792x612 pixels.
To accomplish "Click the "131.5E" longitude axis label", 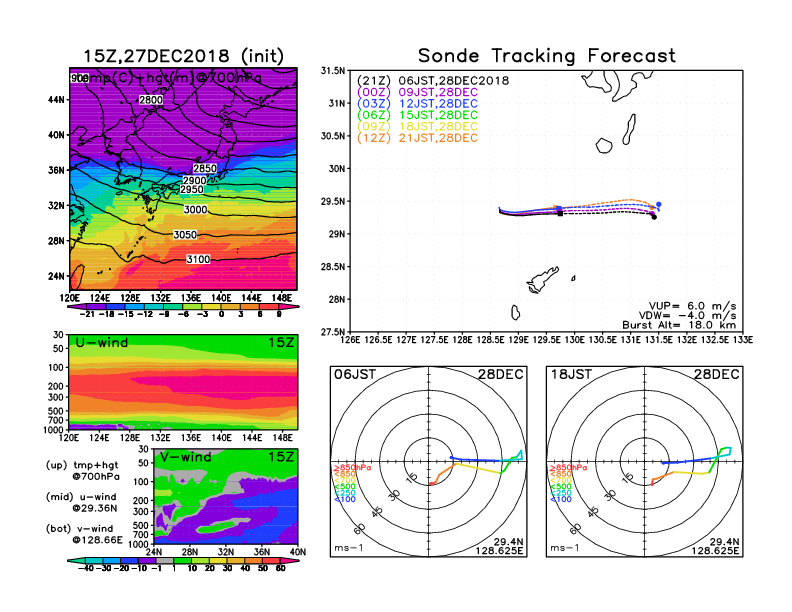I will (659, 340).
